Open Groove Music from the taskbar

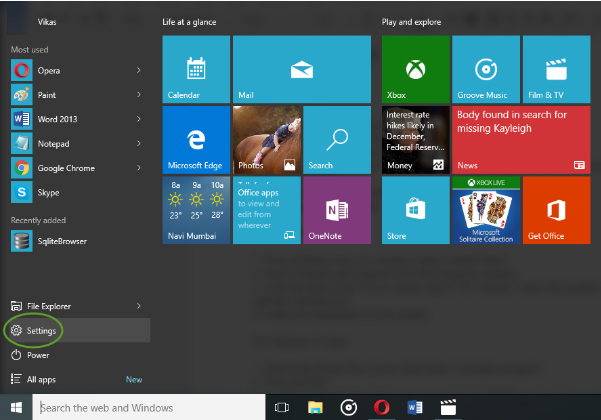(x=348, y=407)
